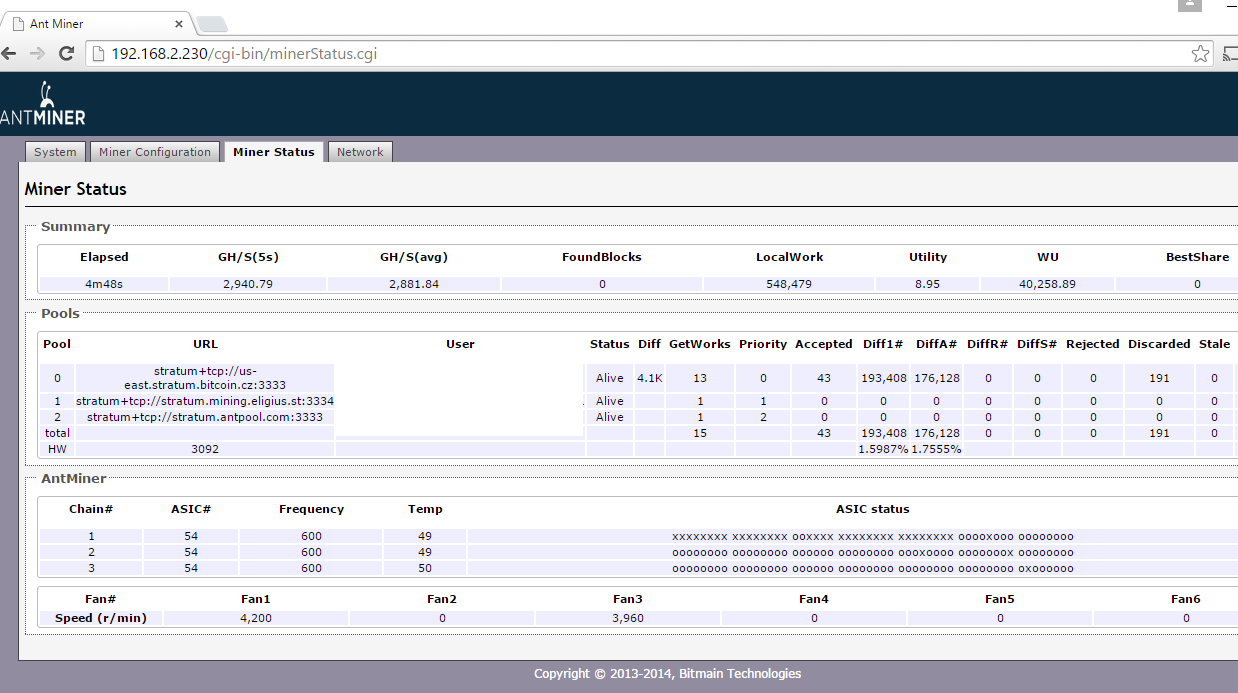The image size is (1238, 693).
Task: Click Fan1 speed value 4,200
Action: (x=256, y=618)
